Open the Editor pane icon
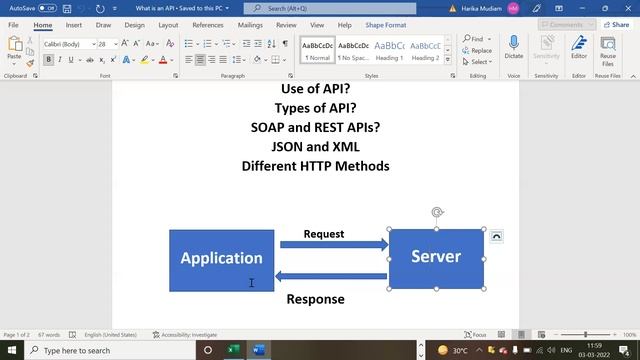Image resolution: width=640 pixels, height=360 pixels. click(579, 43)
